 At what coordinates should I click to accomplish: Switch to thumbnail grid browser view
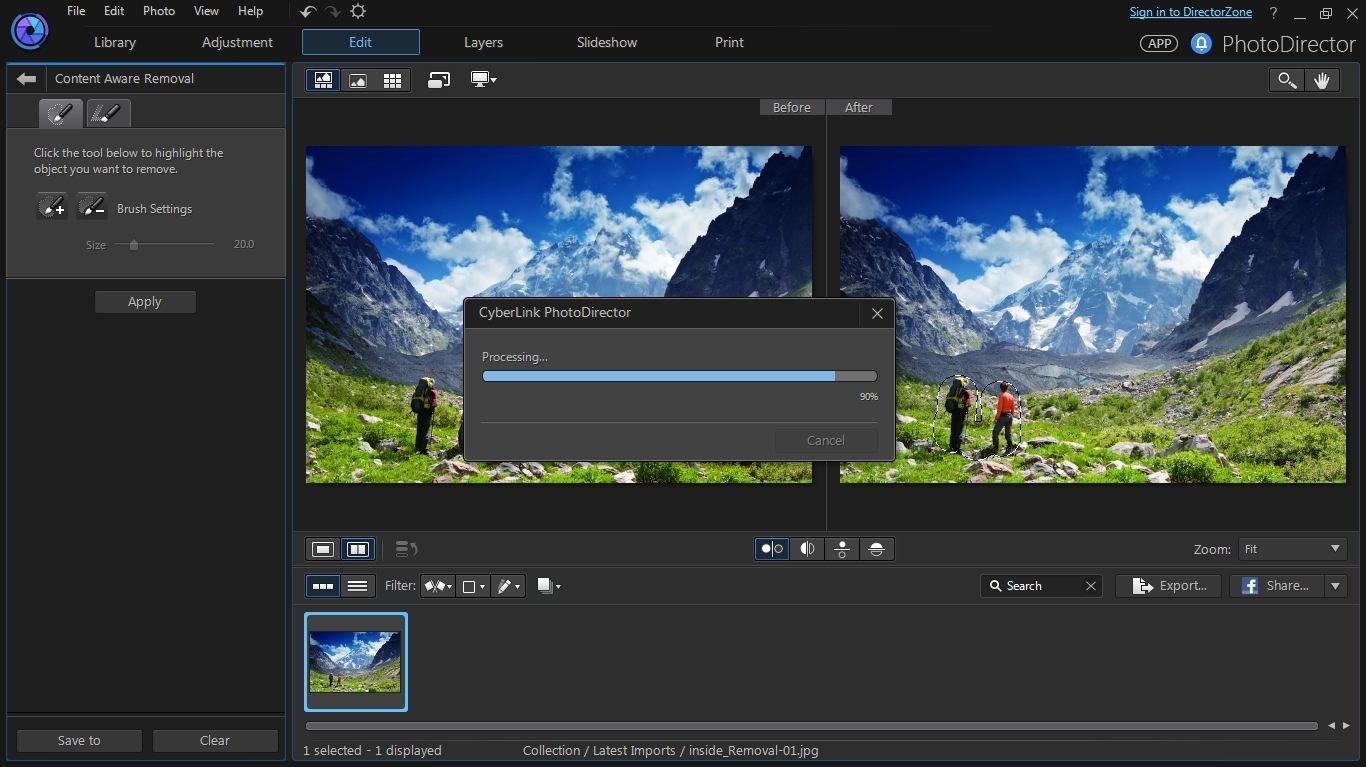coord(392,81)
